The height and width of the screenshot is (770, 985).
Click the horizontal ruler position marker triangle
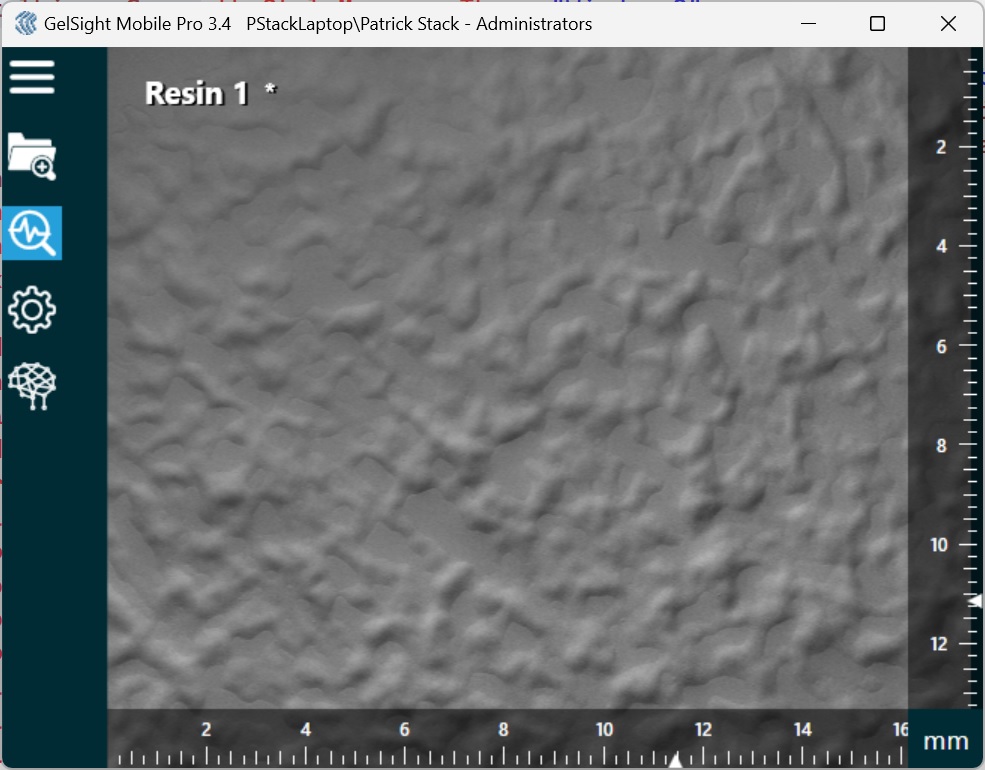(675, 761)
